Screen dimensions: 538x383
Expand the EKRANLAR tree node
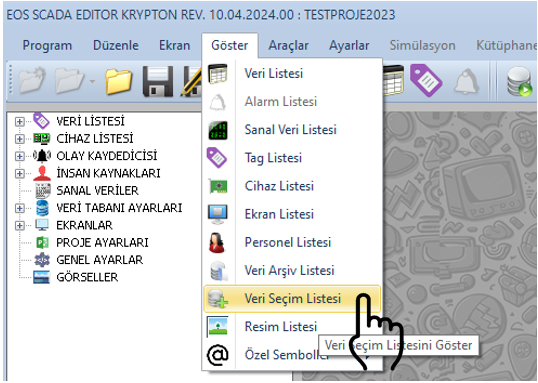(x=20, y=225)
